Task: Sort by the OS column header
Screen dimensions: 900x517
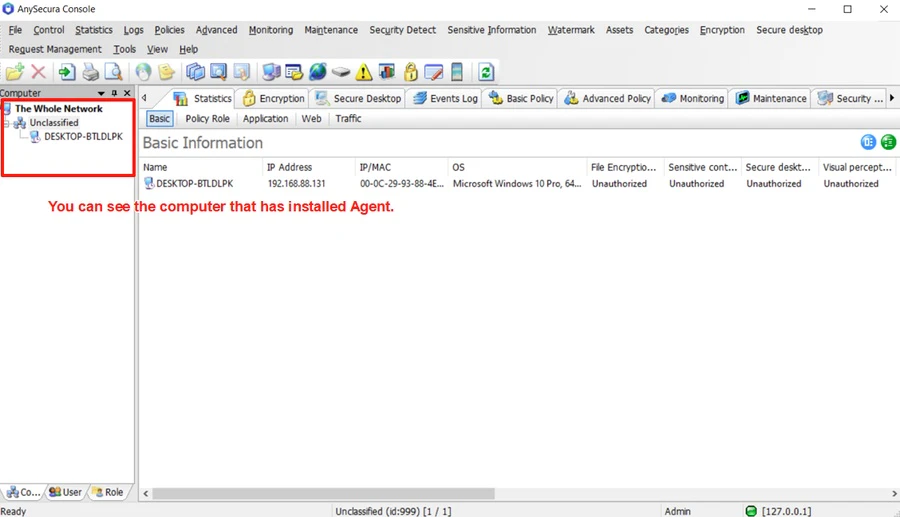Action: pos(517,167)
